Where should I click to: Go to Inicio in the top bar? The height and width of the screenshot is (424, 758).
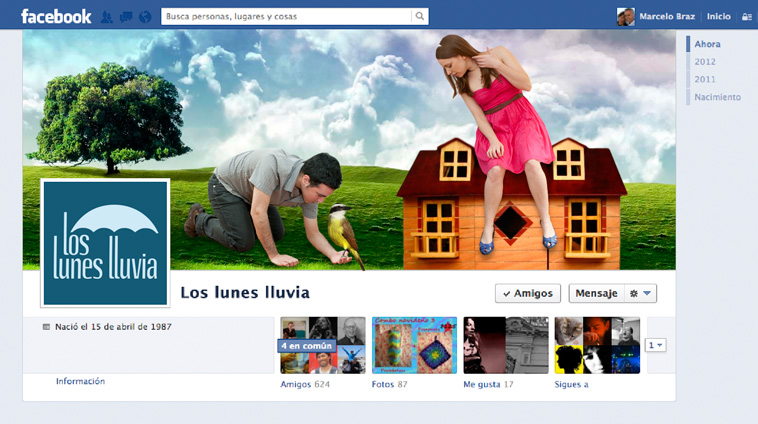point(718,16)
